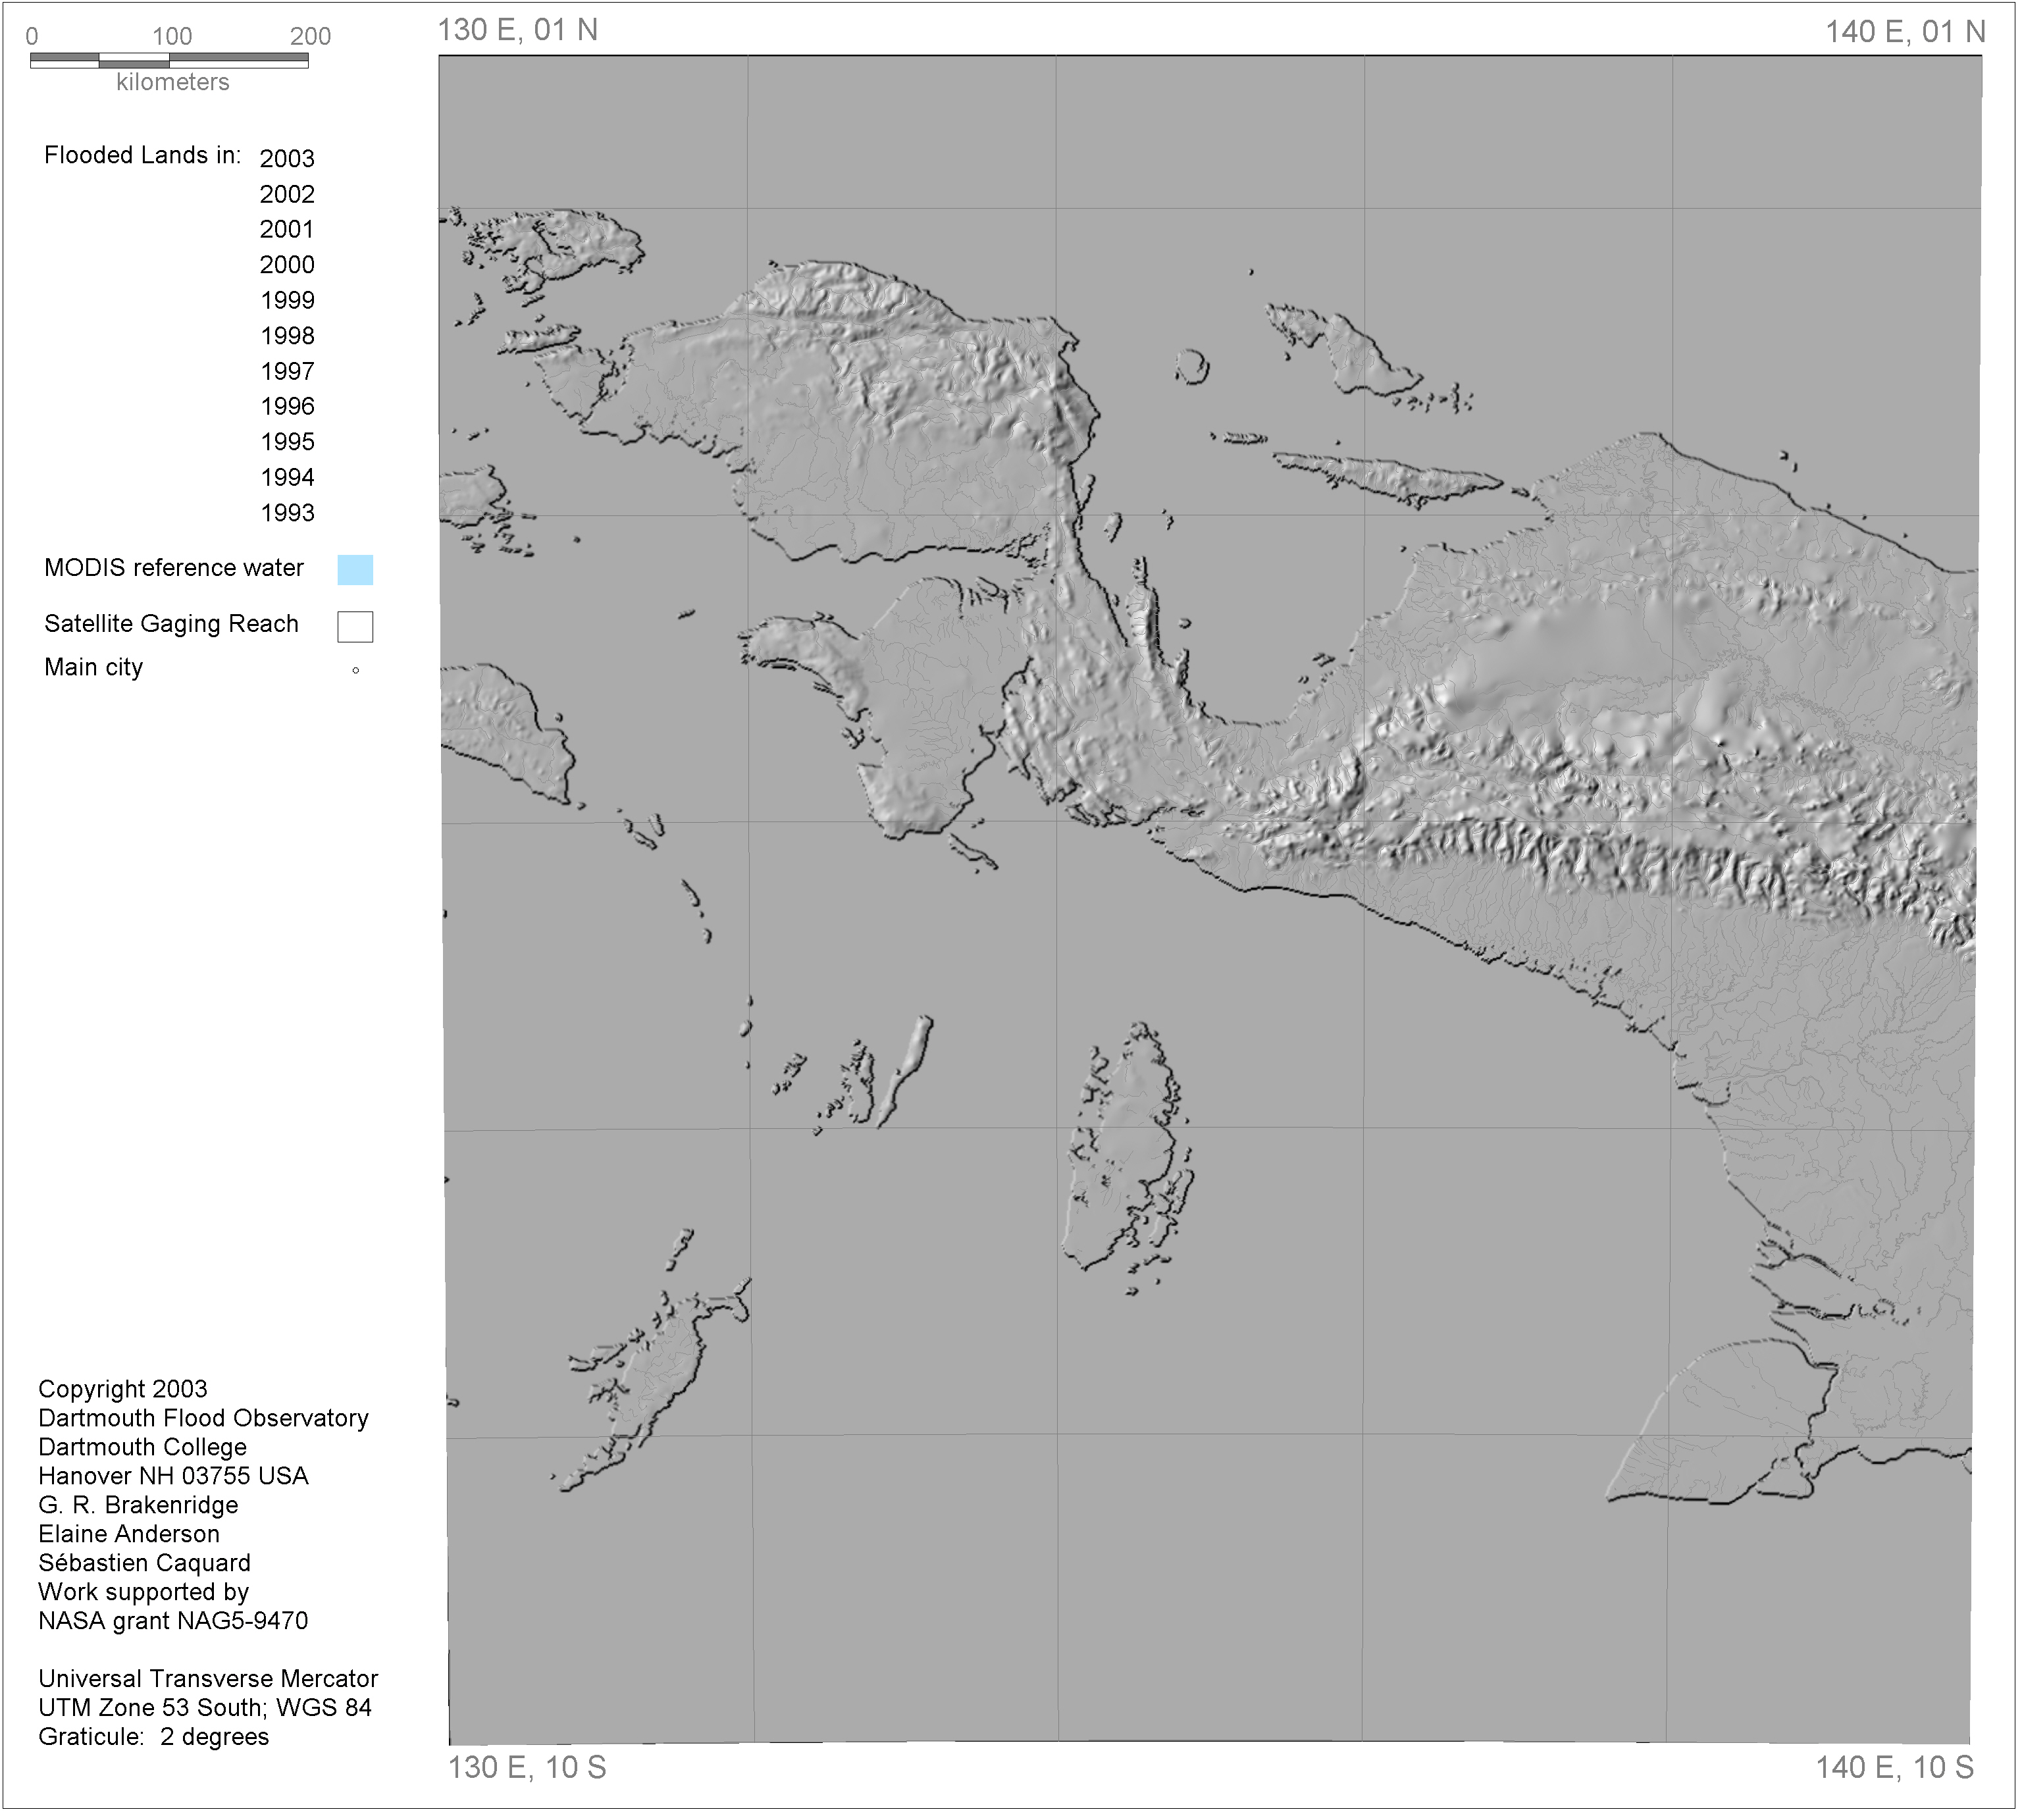Click the Graticule: 2 degrees text
2022x1820 pixels.
click(153, 1737)
